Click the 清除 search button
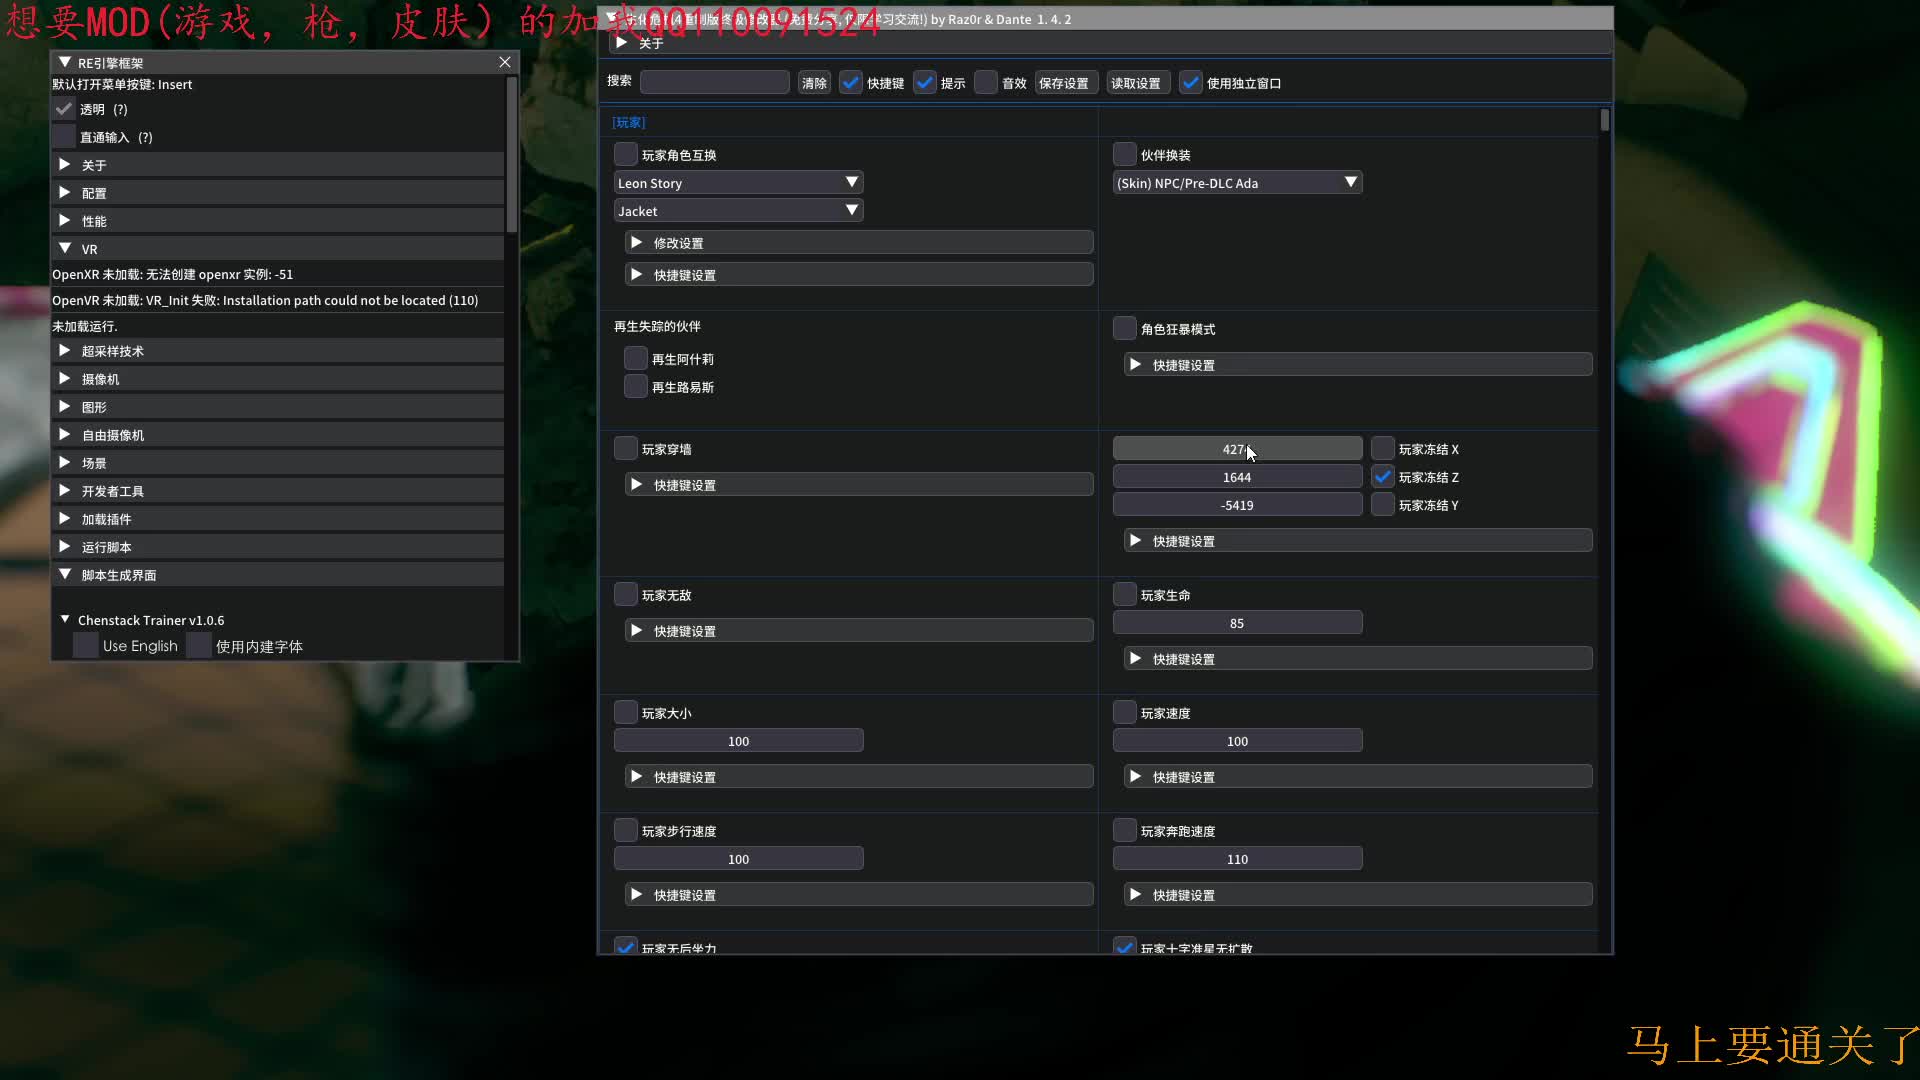1920x1080 pixels. pos(814,83)
